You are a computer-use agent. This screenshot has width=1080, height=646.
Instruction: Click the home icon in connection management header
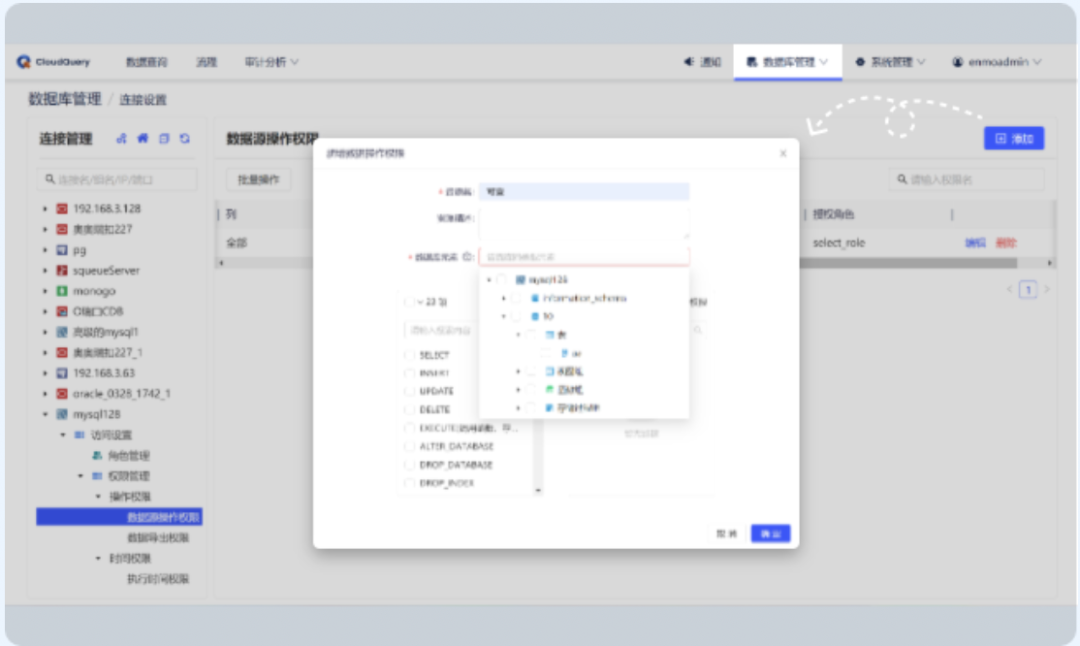[x=143, y=138]
